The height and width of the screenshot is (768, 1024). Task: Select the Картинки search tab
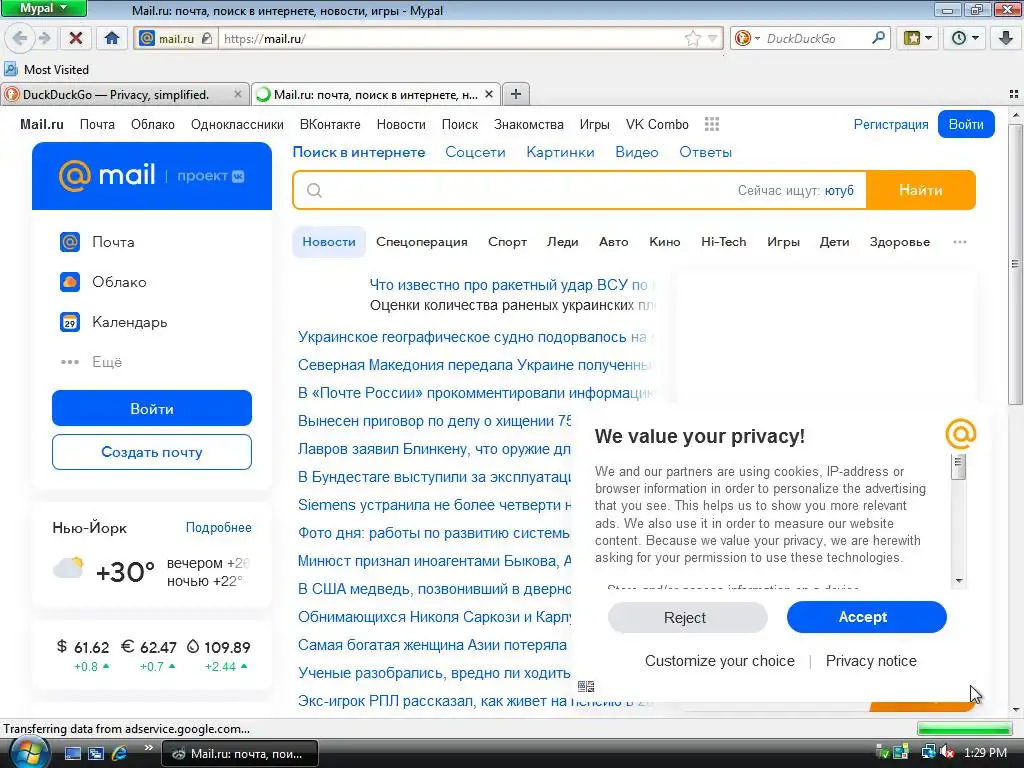(560, 152)
